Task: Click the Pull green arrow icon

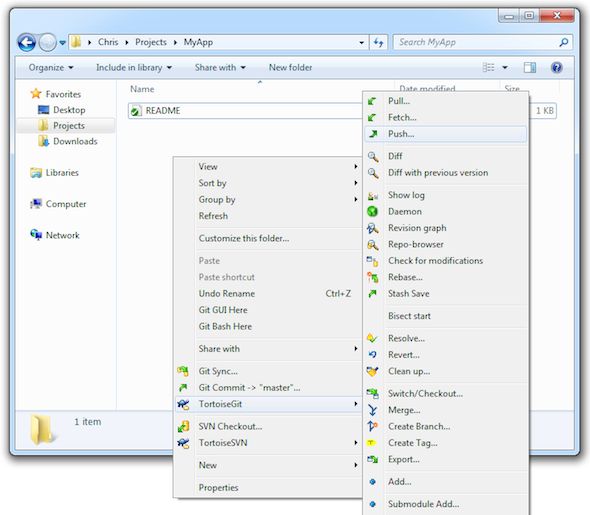Action: coord(372,101)
